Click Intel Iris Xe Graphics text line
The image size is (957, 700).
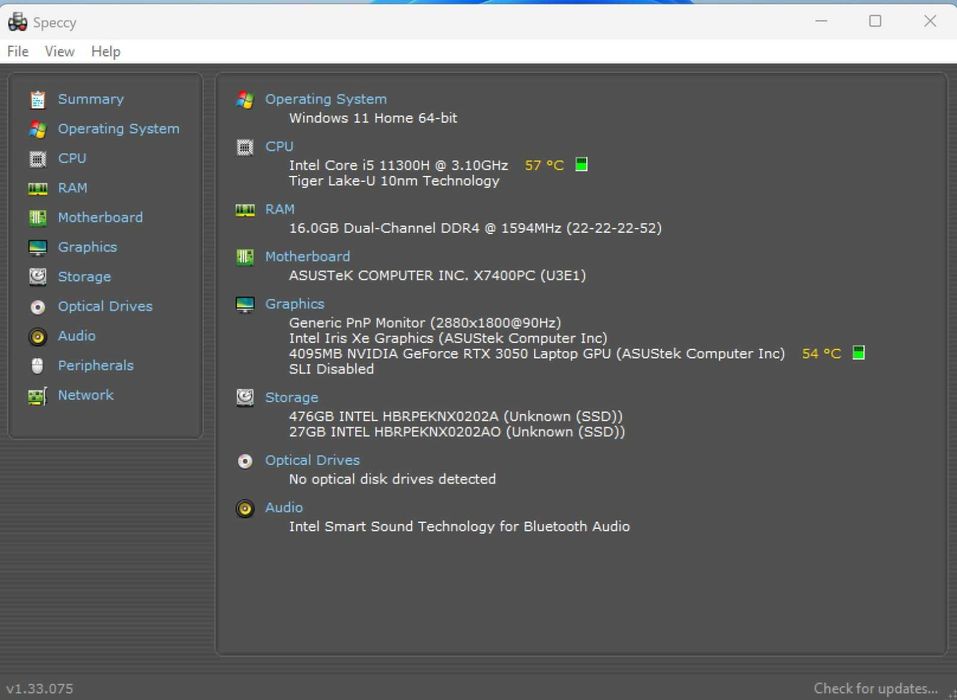[448, 338]
